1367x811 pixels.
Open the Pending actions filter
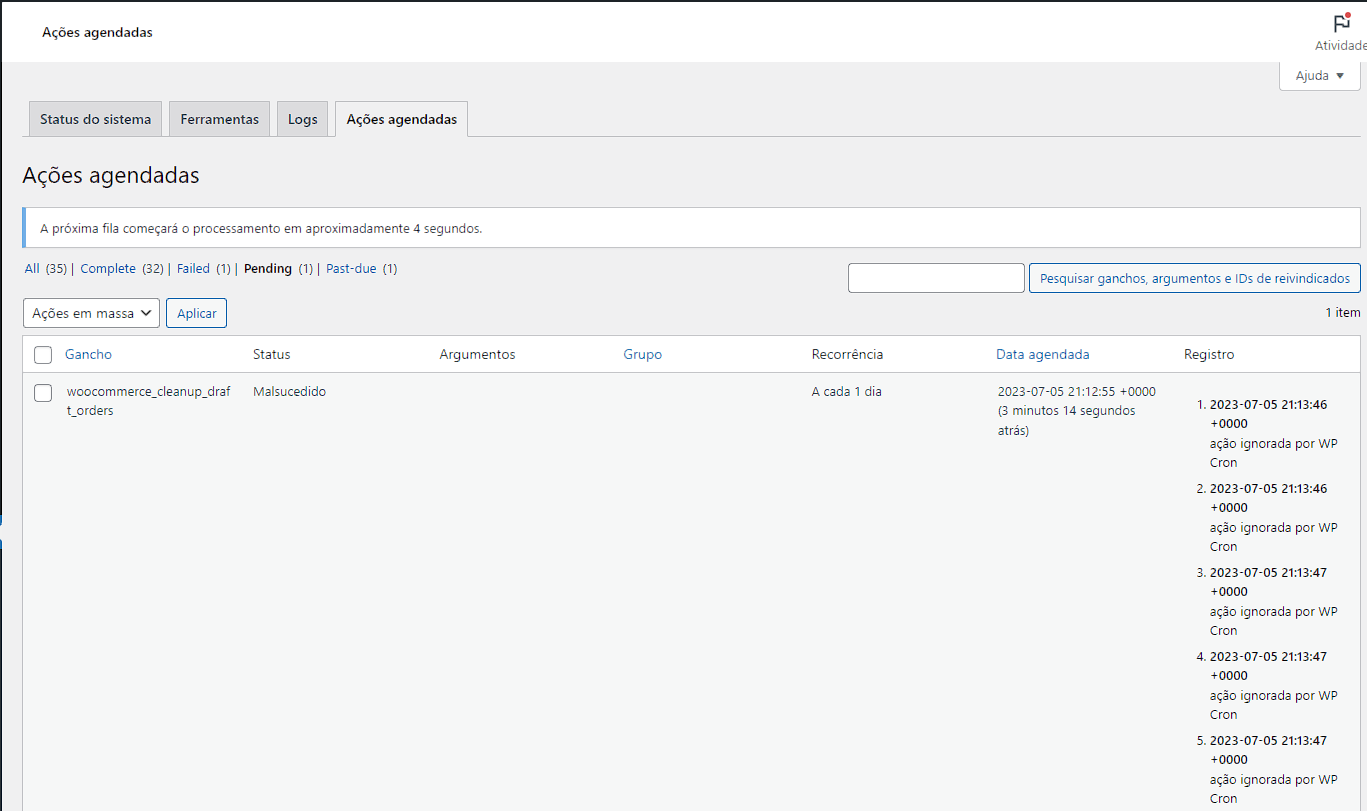pyautogui.click(x=265, y=268)
